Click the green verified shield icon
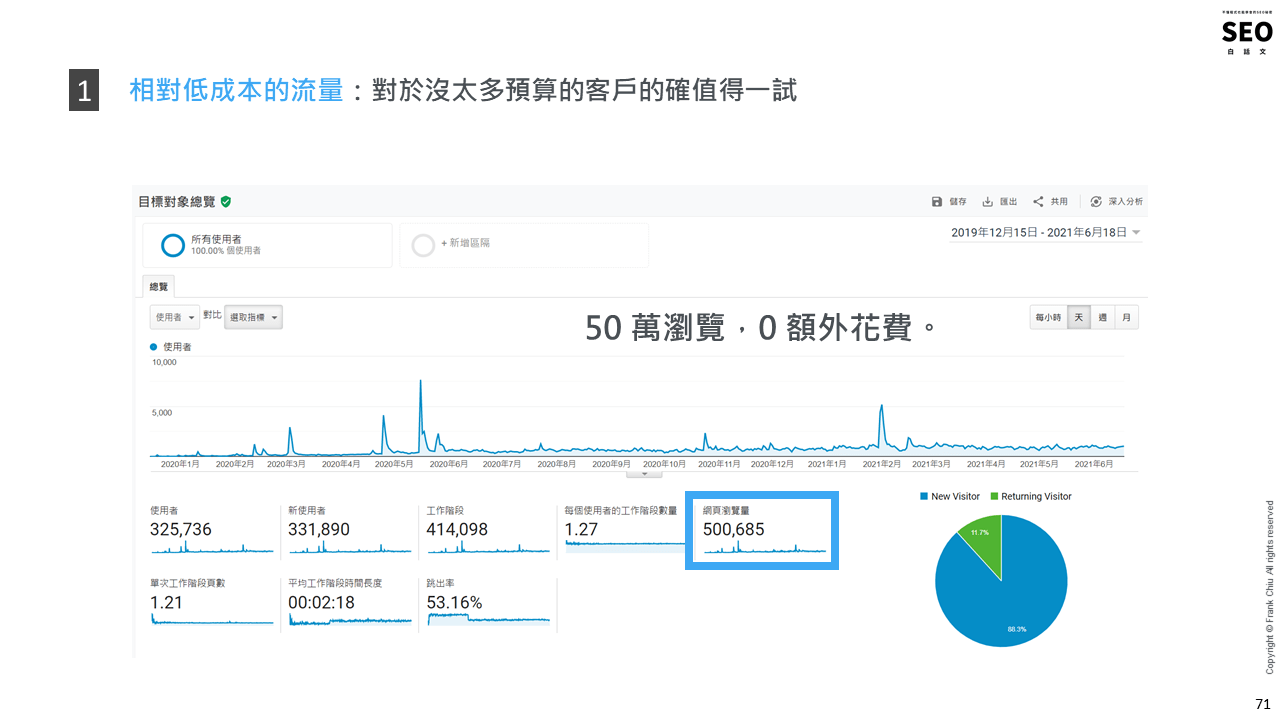 (x=226, y=202)
